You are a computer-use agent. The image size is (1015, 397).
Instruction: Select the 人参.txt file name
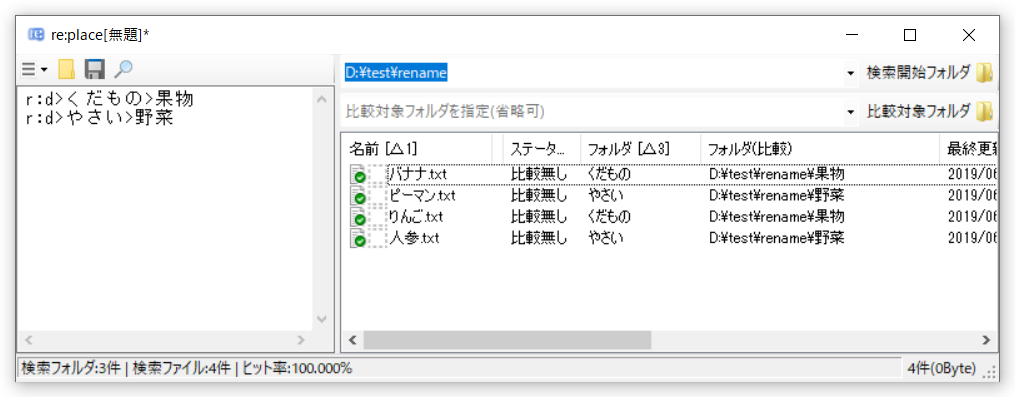(414, 238)
